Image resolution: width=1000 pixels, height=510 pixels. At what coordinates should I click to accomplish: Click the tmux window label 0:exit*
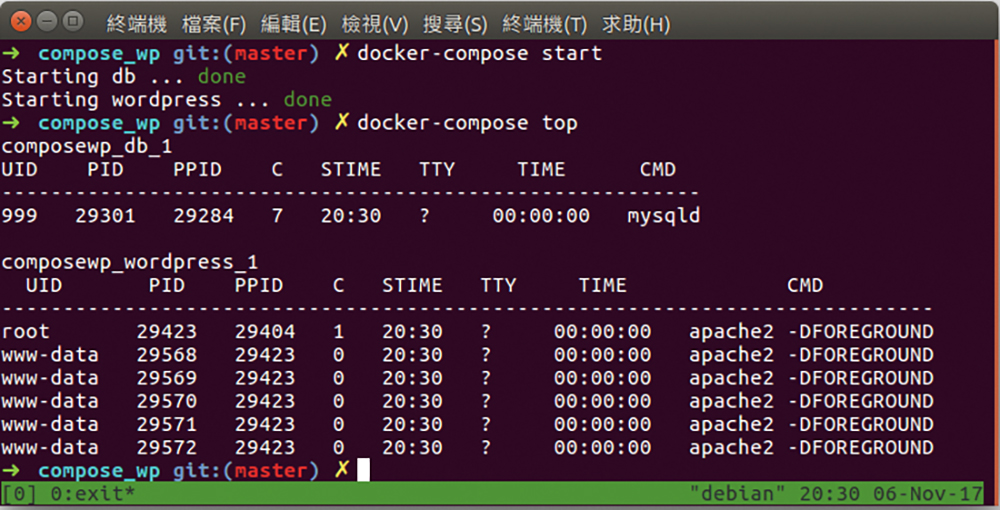click(x=92, y=493)
